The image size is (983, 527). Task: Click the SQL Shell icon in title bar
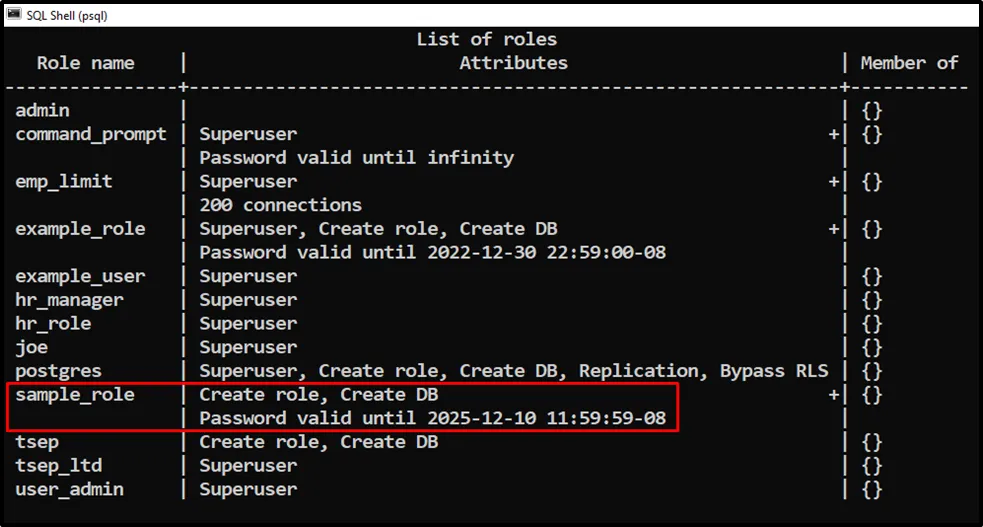pos(14,14)
